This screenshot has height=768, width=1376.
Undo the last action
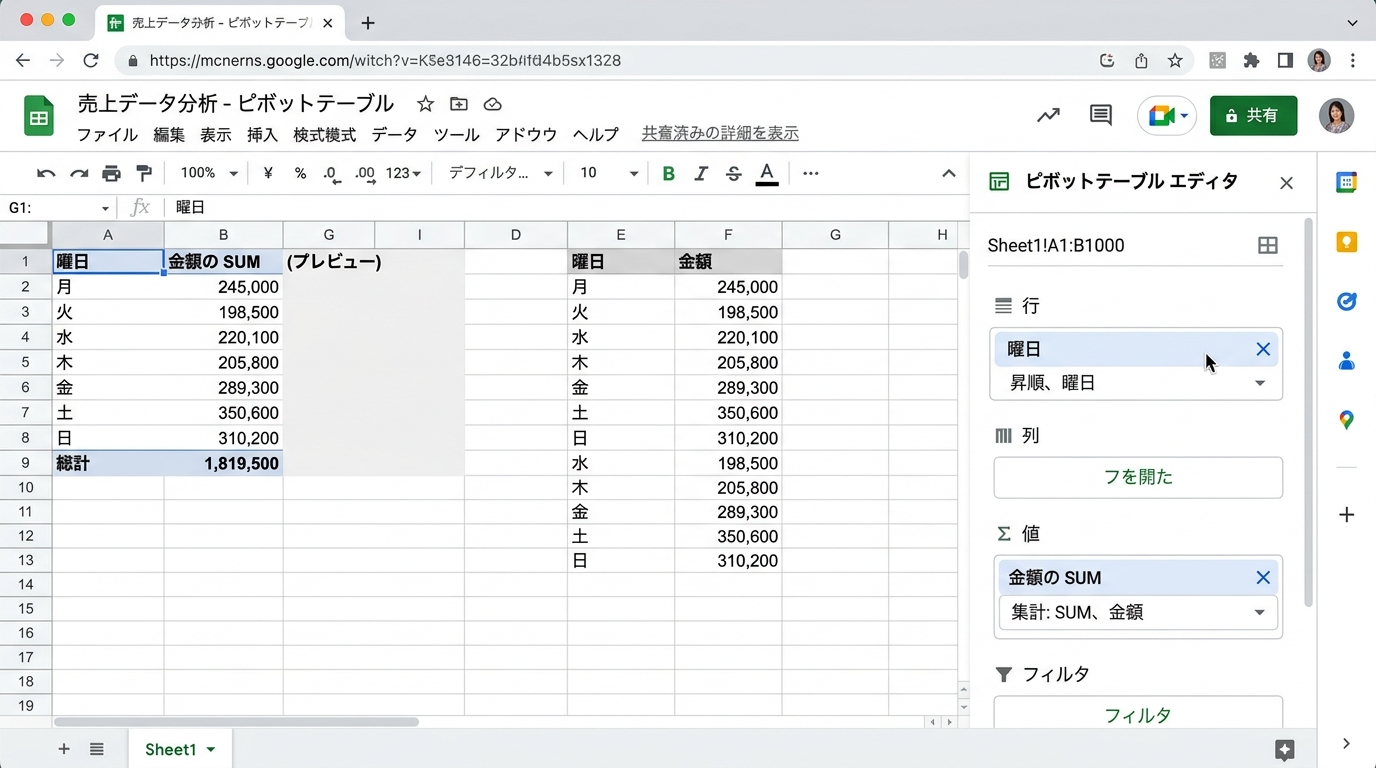pyautogui.click(x=46, y=173)
